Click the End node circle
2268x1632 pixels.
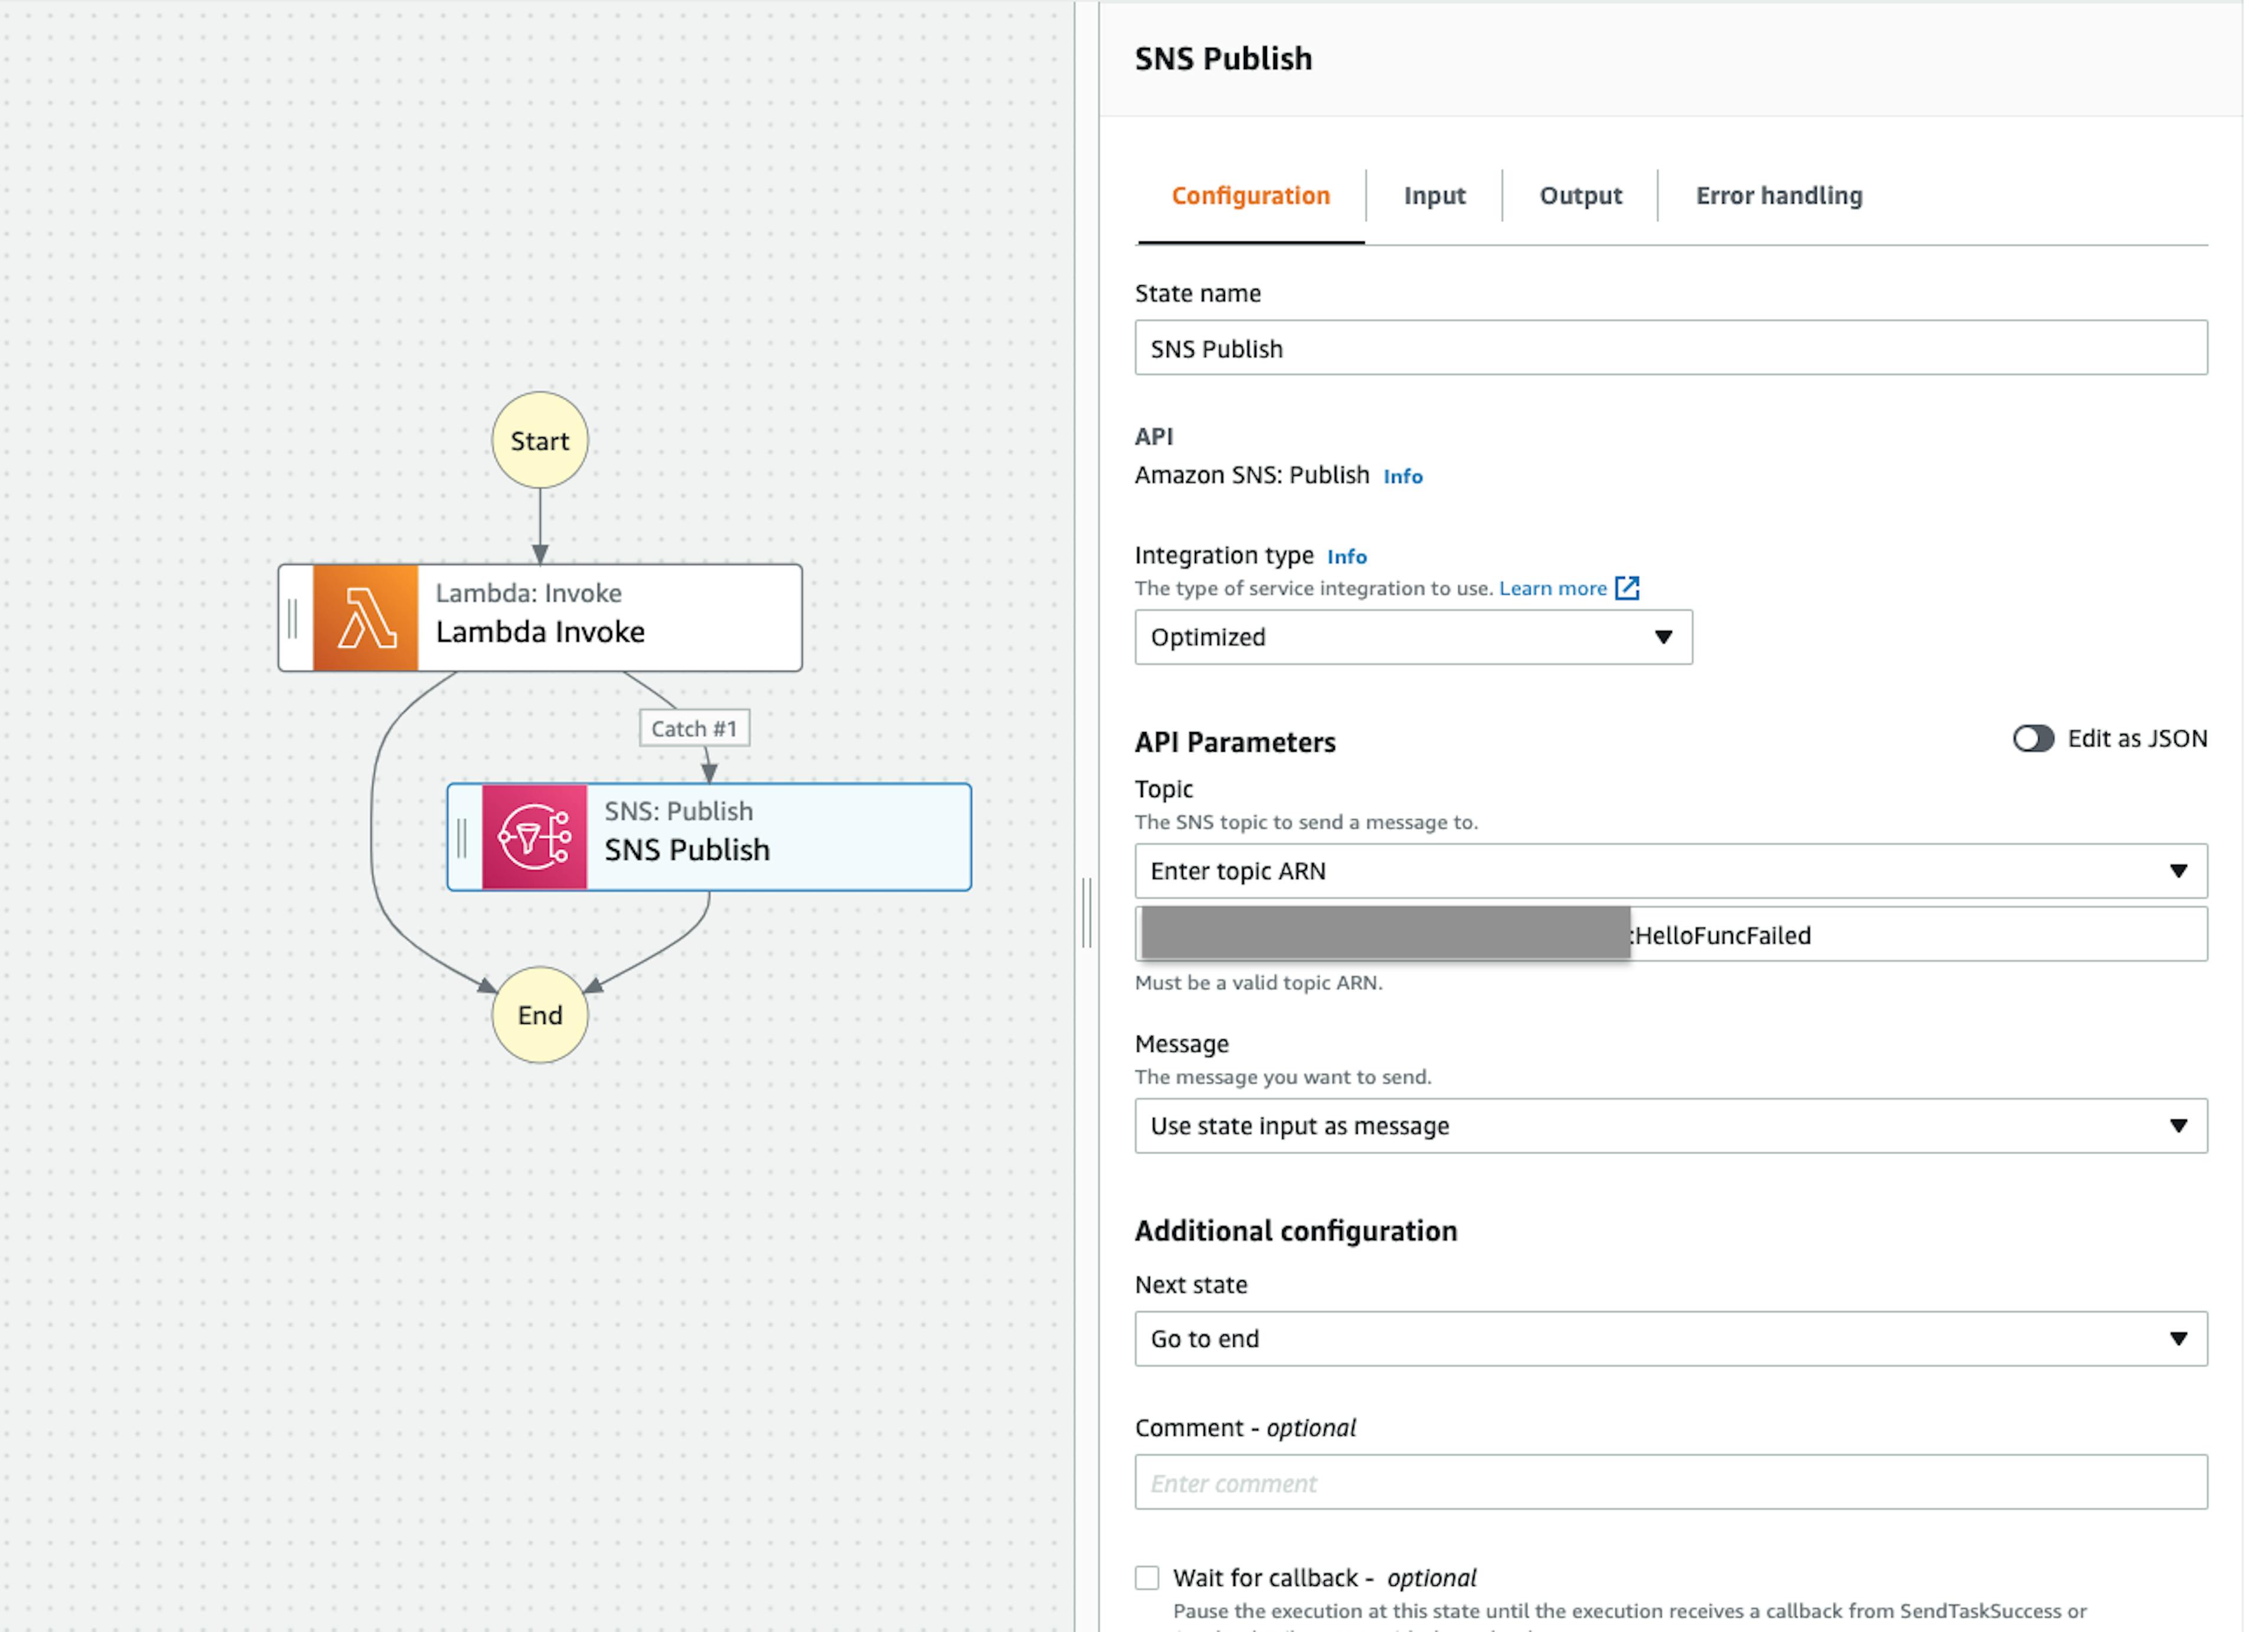click(540, 1014)
